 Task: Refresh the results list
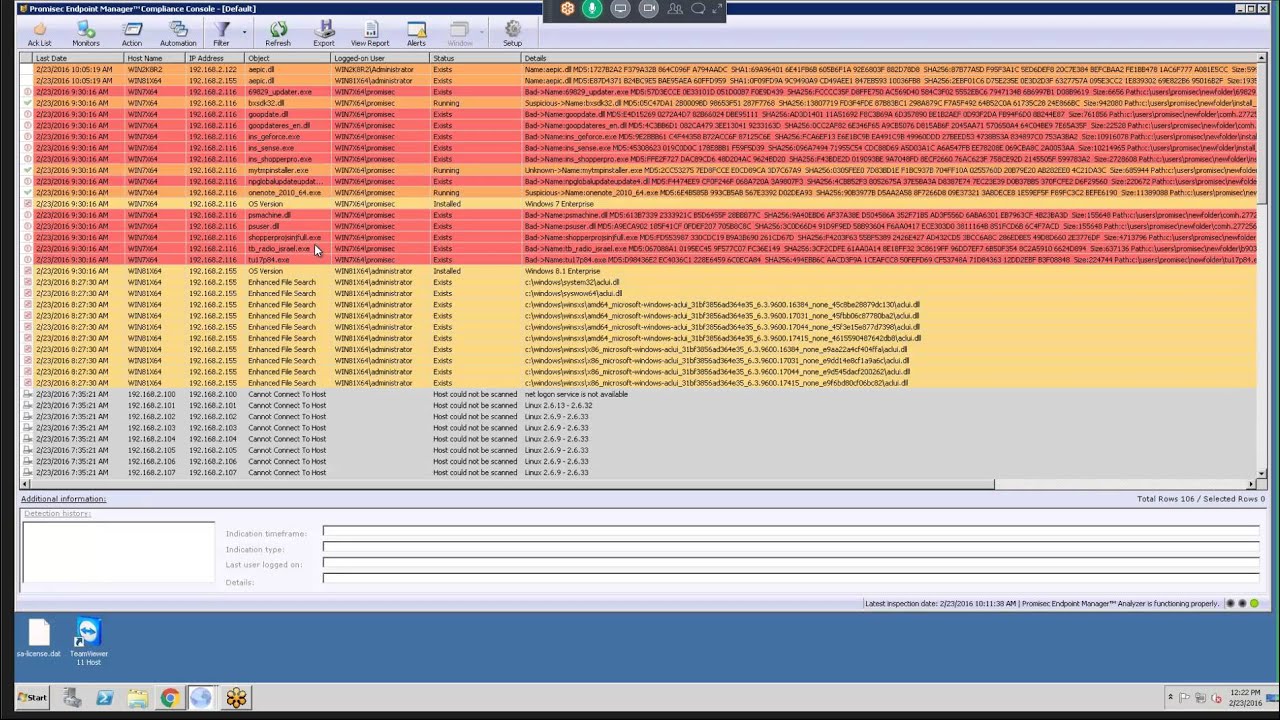278,34
